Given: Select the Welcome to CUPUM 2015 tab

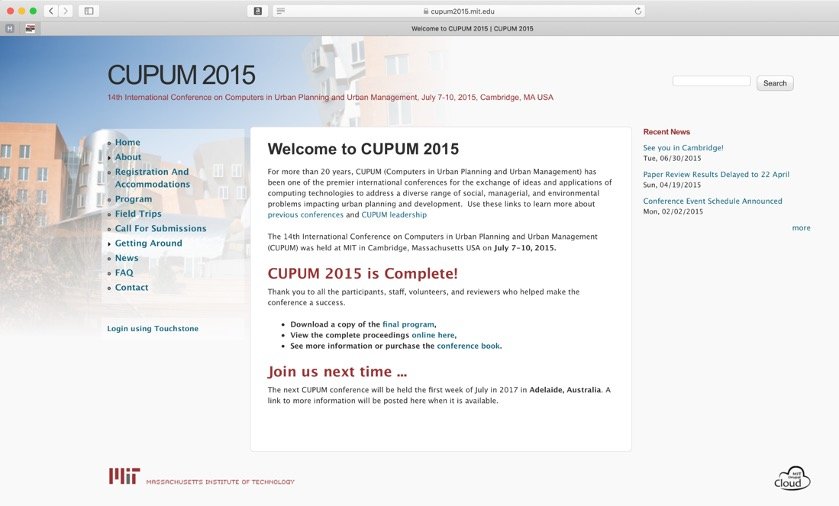Looking at the screenshot, I should pos(472,29).
